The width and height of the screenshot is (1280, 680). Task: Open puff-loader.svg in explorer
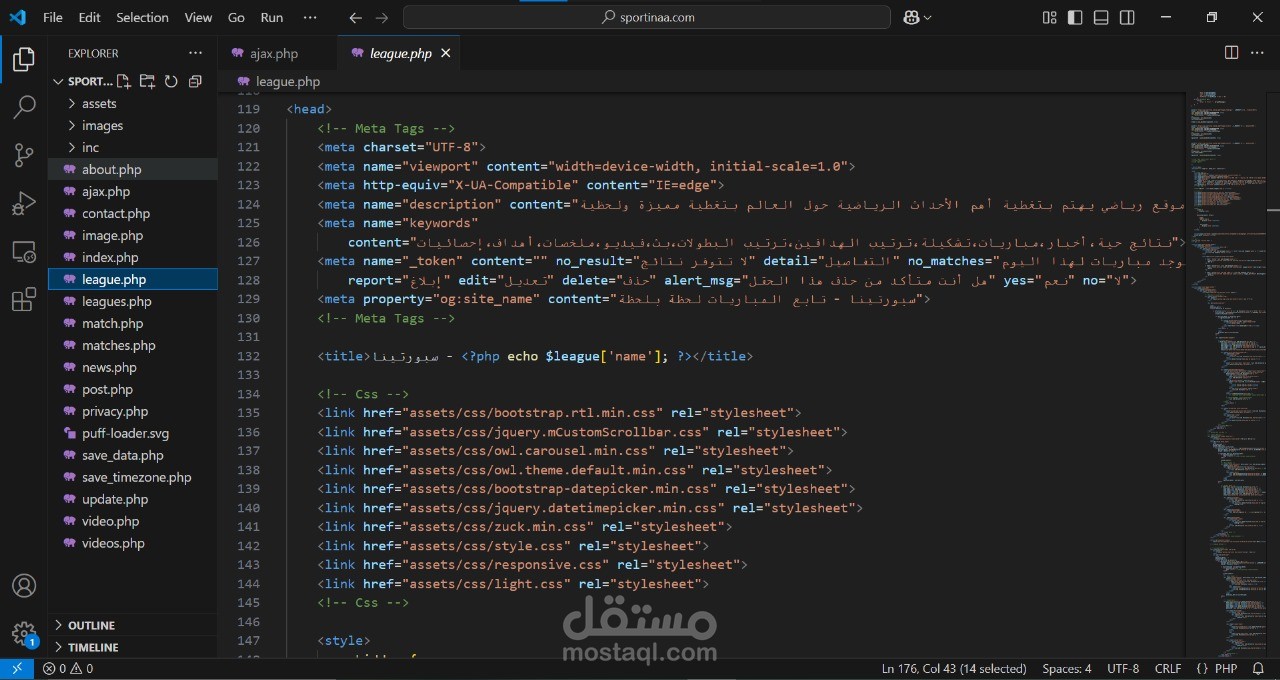(x=133, y=433)
